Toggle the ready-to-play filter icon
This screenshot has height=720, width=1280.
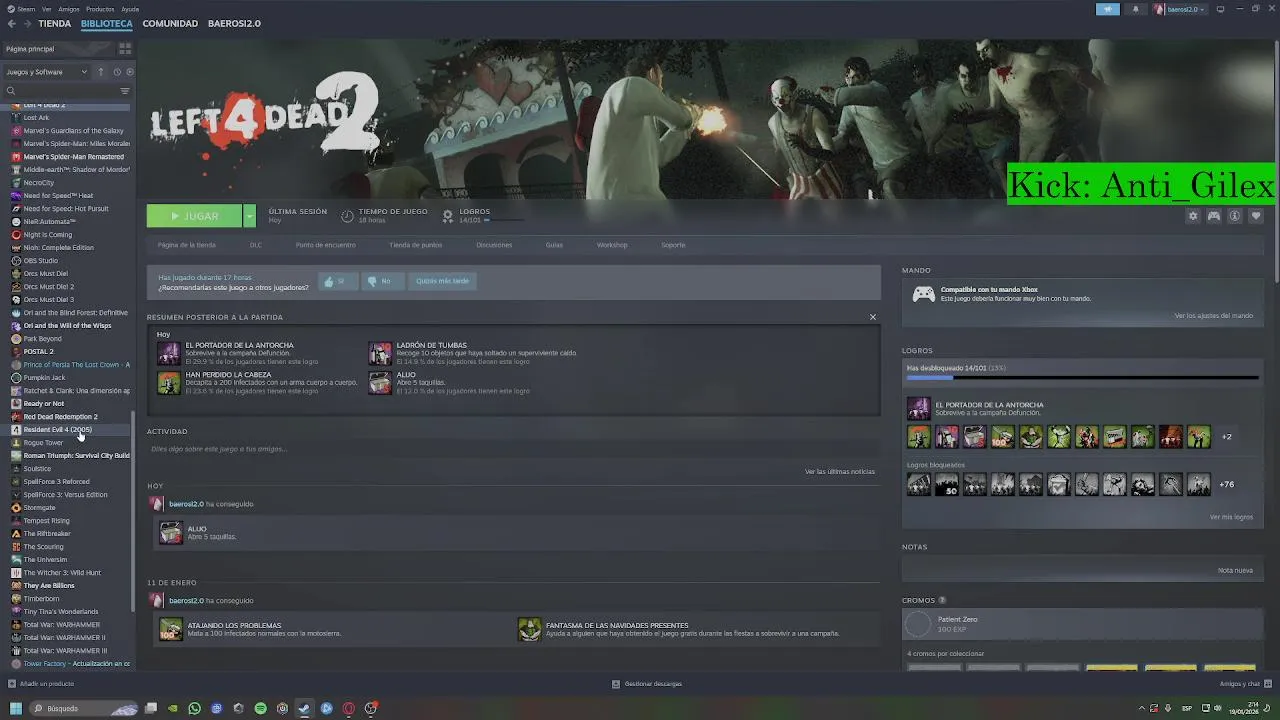click(x=129, y=72)
